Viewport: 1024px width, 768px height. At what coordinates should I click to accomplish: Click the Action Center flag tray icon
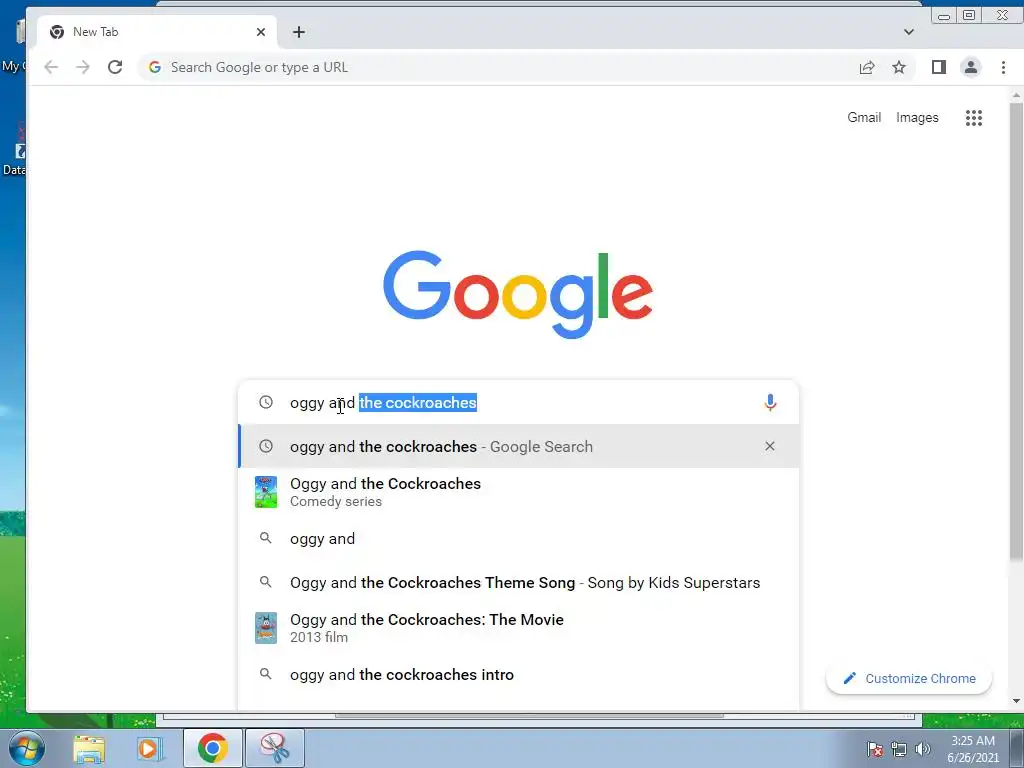874,749
